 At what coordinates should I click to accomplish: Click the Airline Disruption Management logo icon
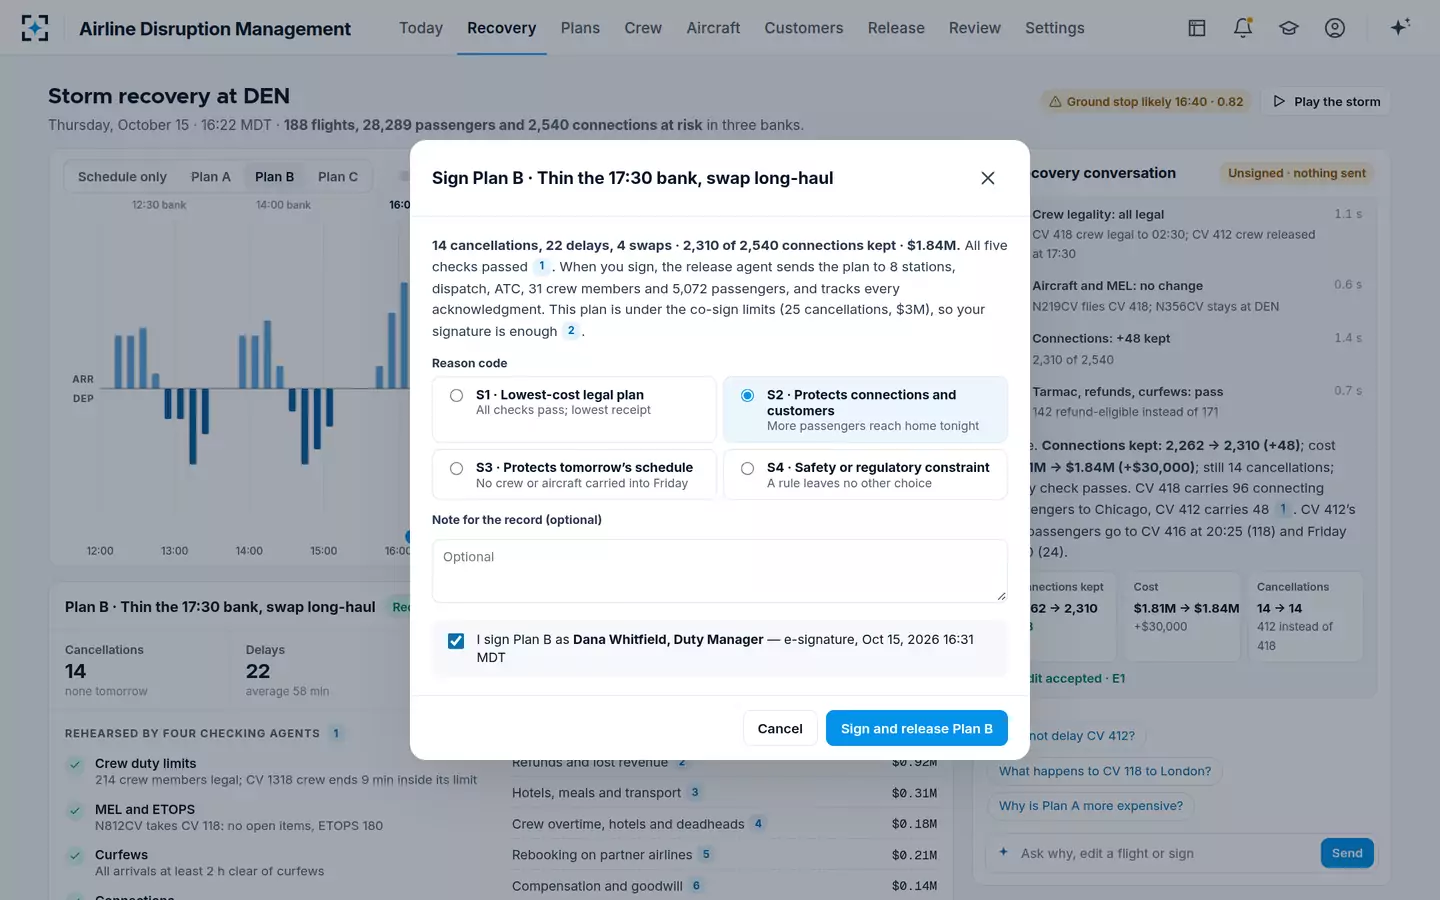35,28
